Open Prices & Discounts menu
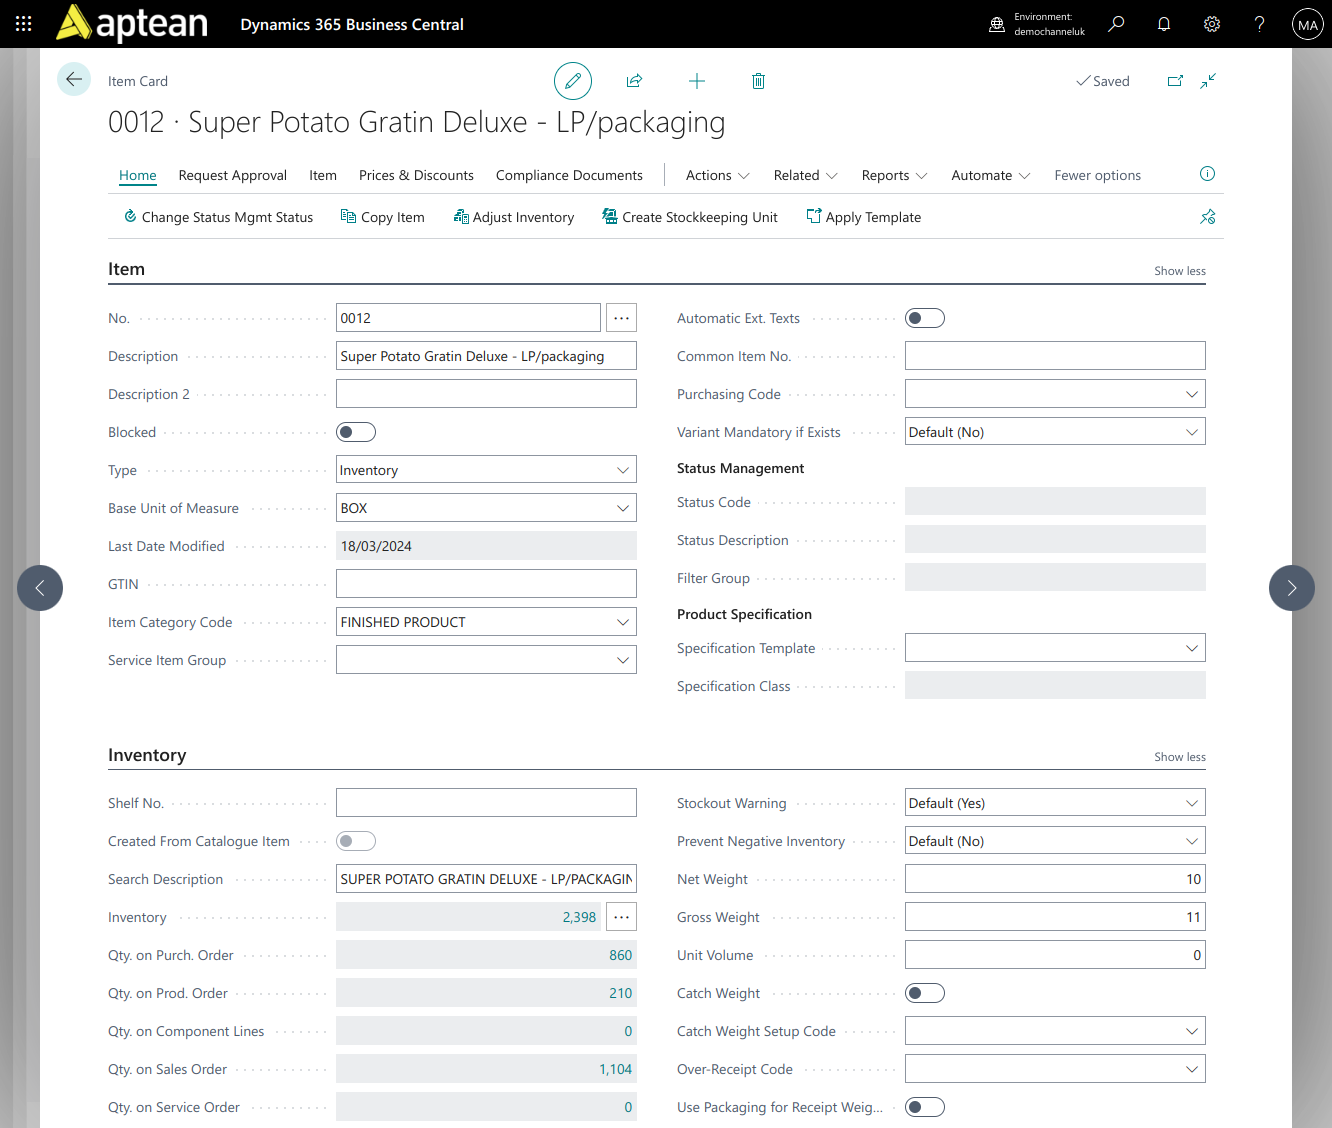The height and width of the screenshot is (1128, 1332). click(416, 175)
